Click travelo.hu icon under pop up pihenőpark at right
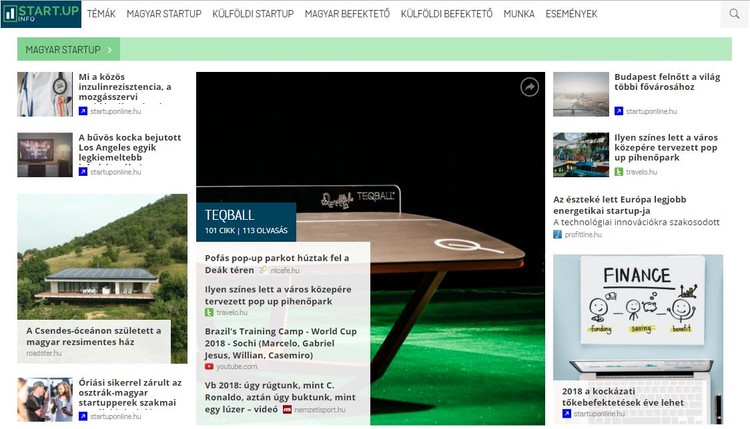 coord(618,172)
